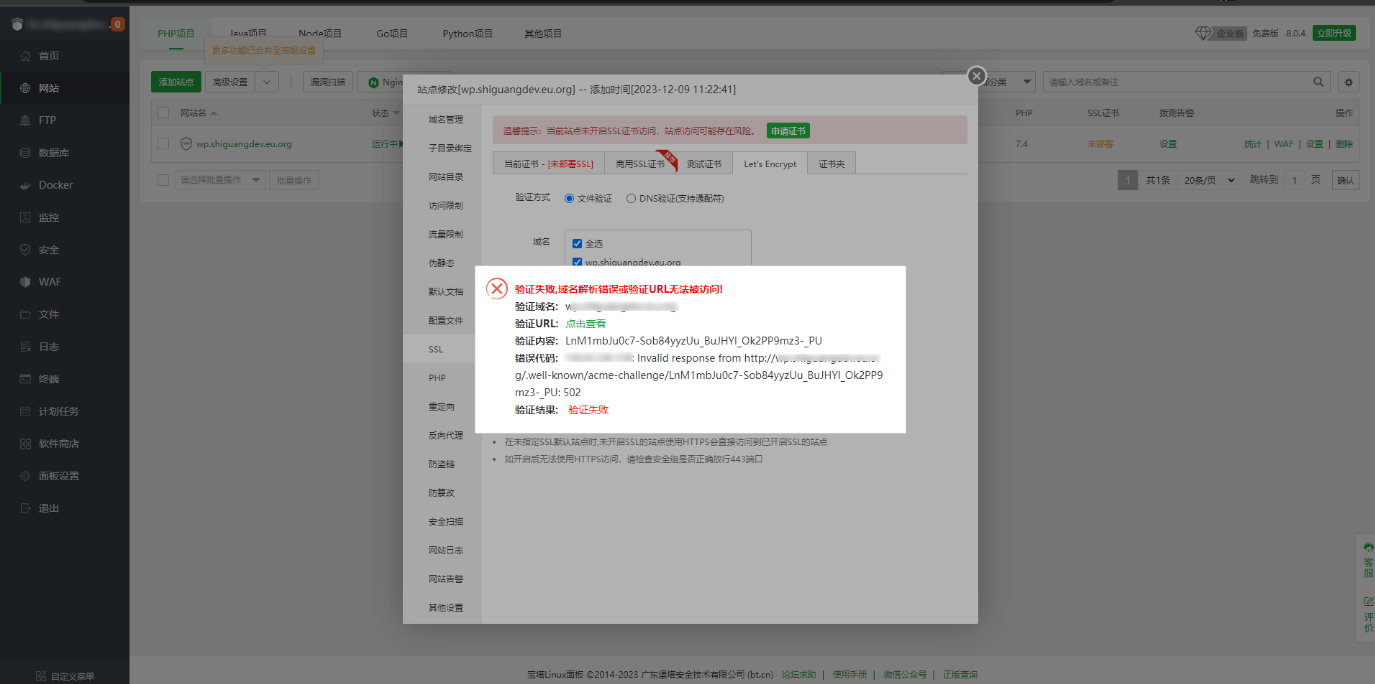Click the 终端 terminal sidebar icon
The image size is (1375, 684).
[27, 379]
